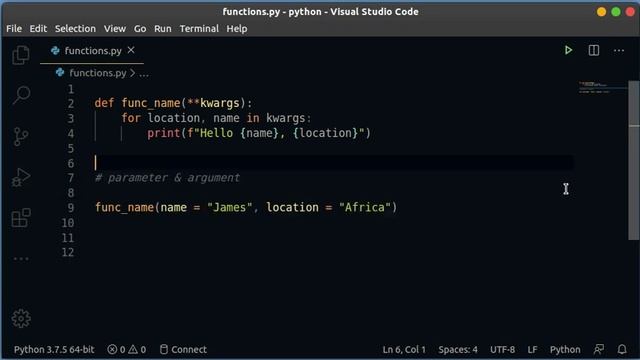Open the Run menu

pos(162,29)
